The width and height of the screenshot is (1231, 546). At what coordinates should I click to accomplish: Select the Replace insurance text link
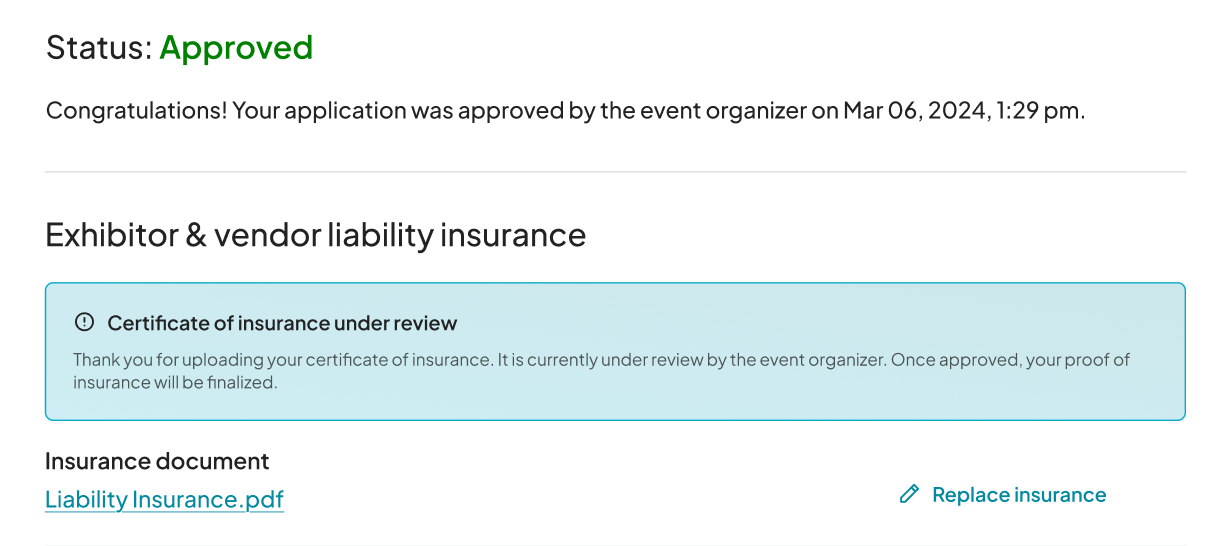(x=1019, y=495)
